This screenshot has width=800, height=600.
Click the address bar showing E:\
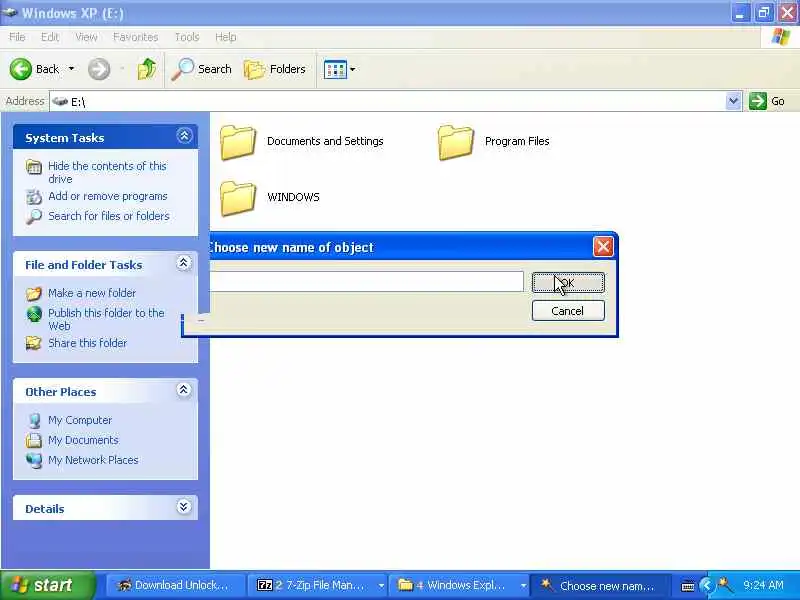[388, 102]
